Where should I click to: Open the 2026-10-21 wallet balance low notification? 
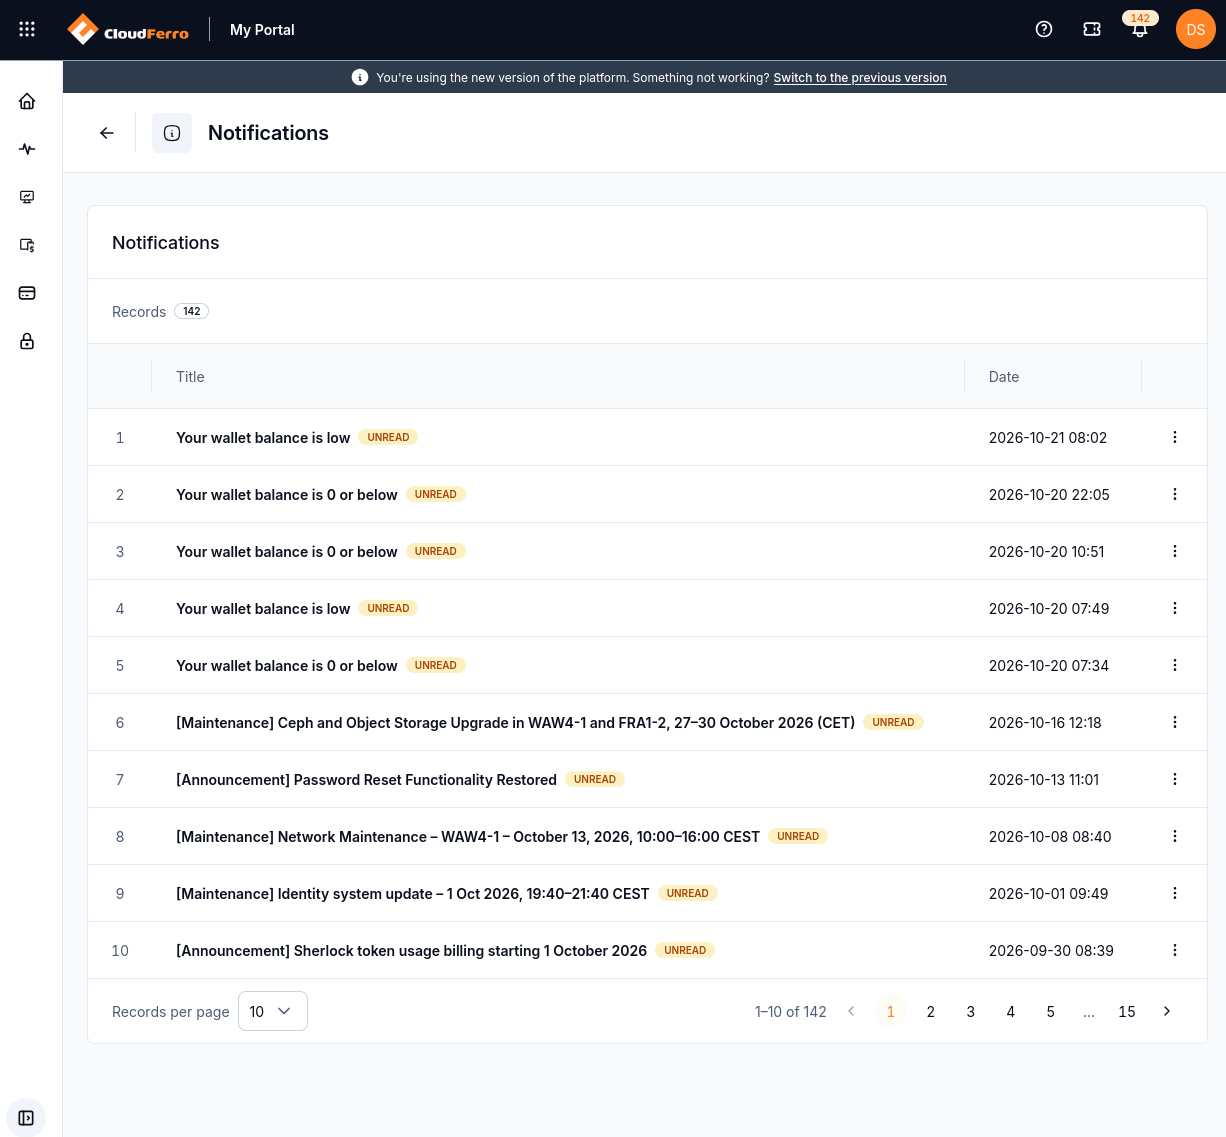click(263, 437)
